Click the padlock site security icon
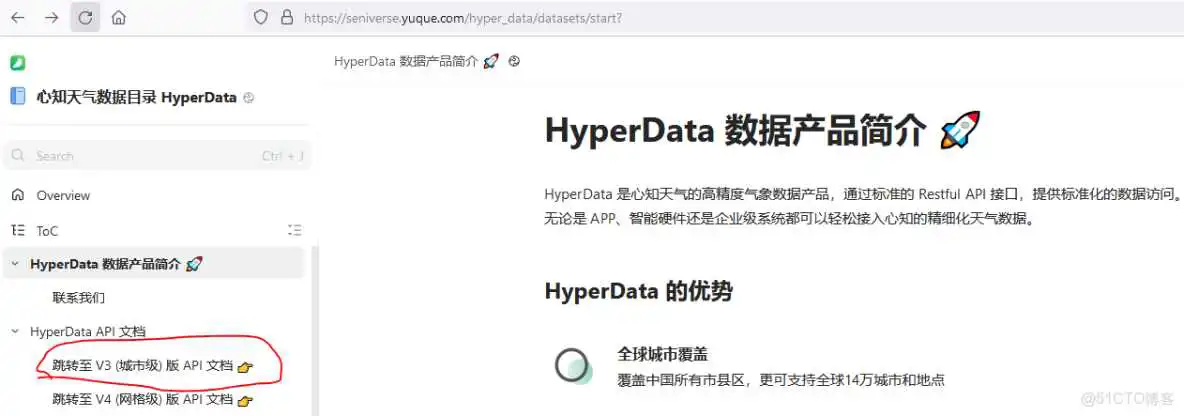Screen dimensions: 1184x416 click(x=287, y=18)
